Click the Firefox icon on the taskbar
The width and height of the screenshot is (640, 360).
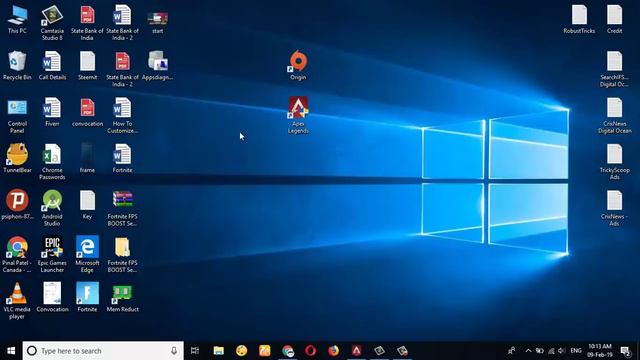[x=333, y=351]
